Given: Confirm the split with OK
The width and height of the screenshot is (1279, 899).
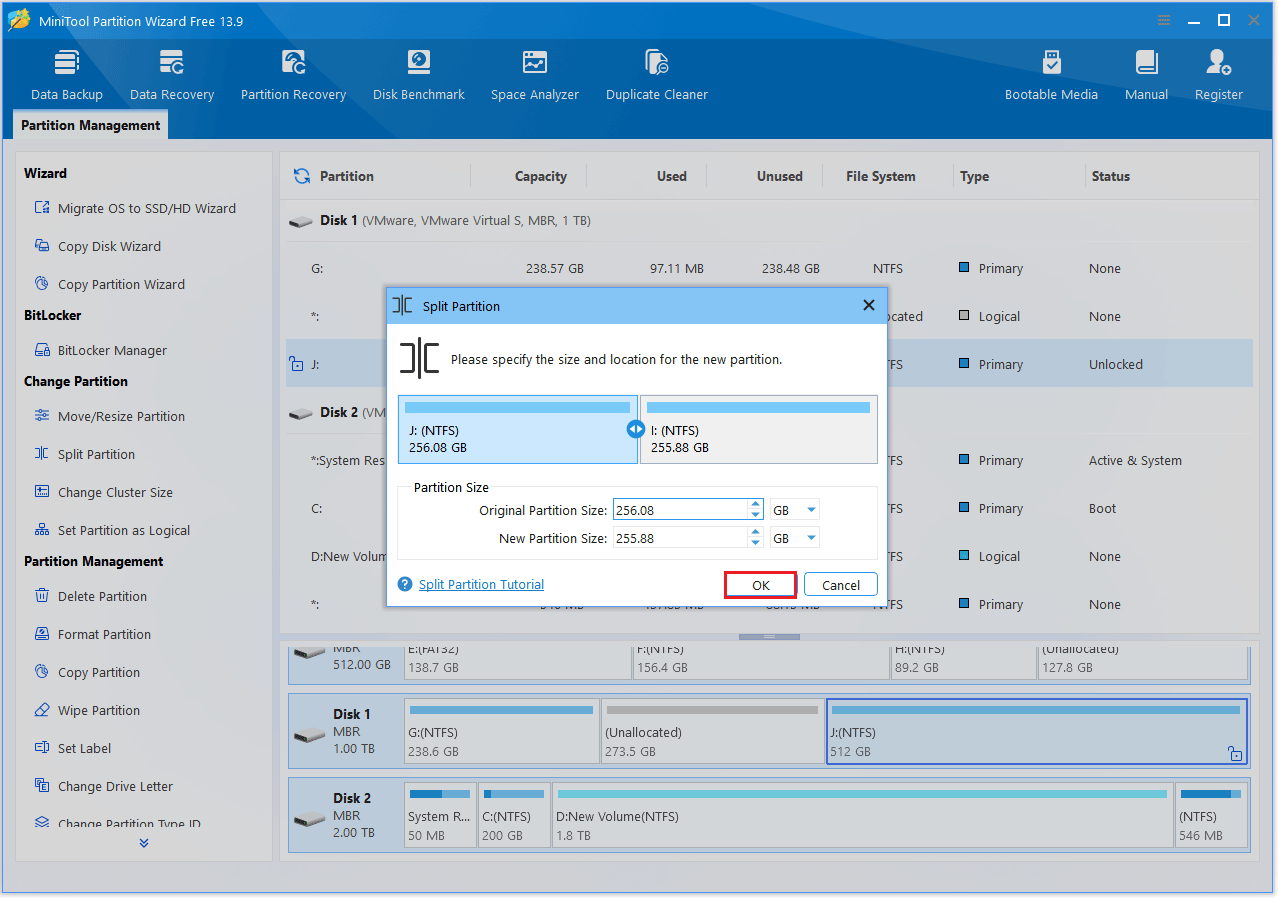Looking at the screenshot, I should click(x=761, y=585).
